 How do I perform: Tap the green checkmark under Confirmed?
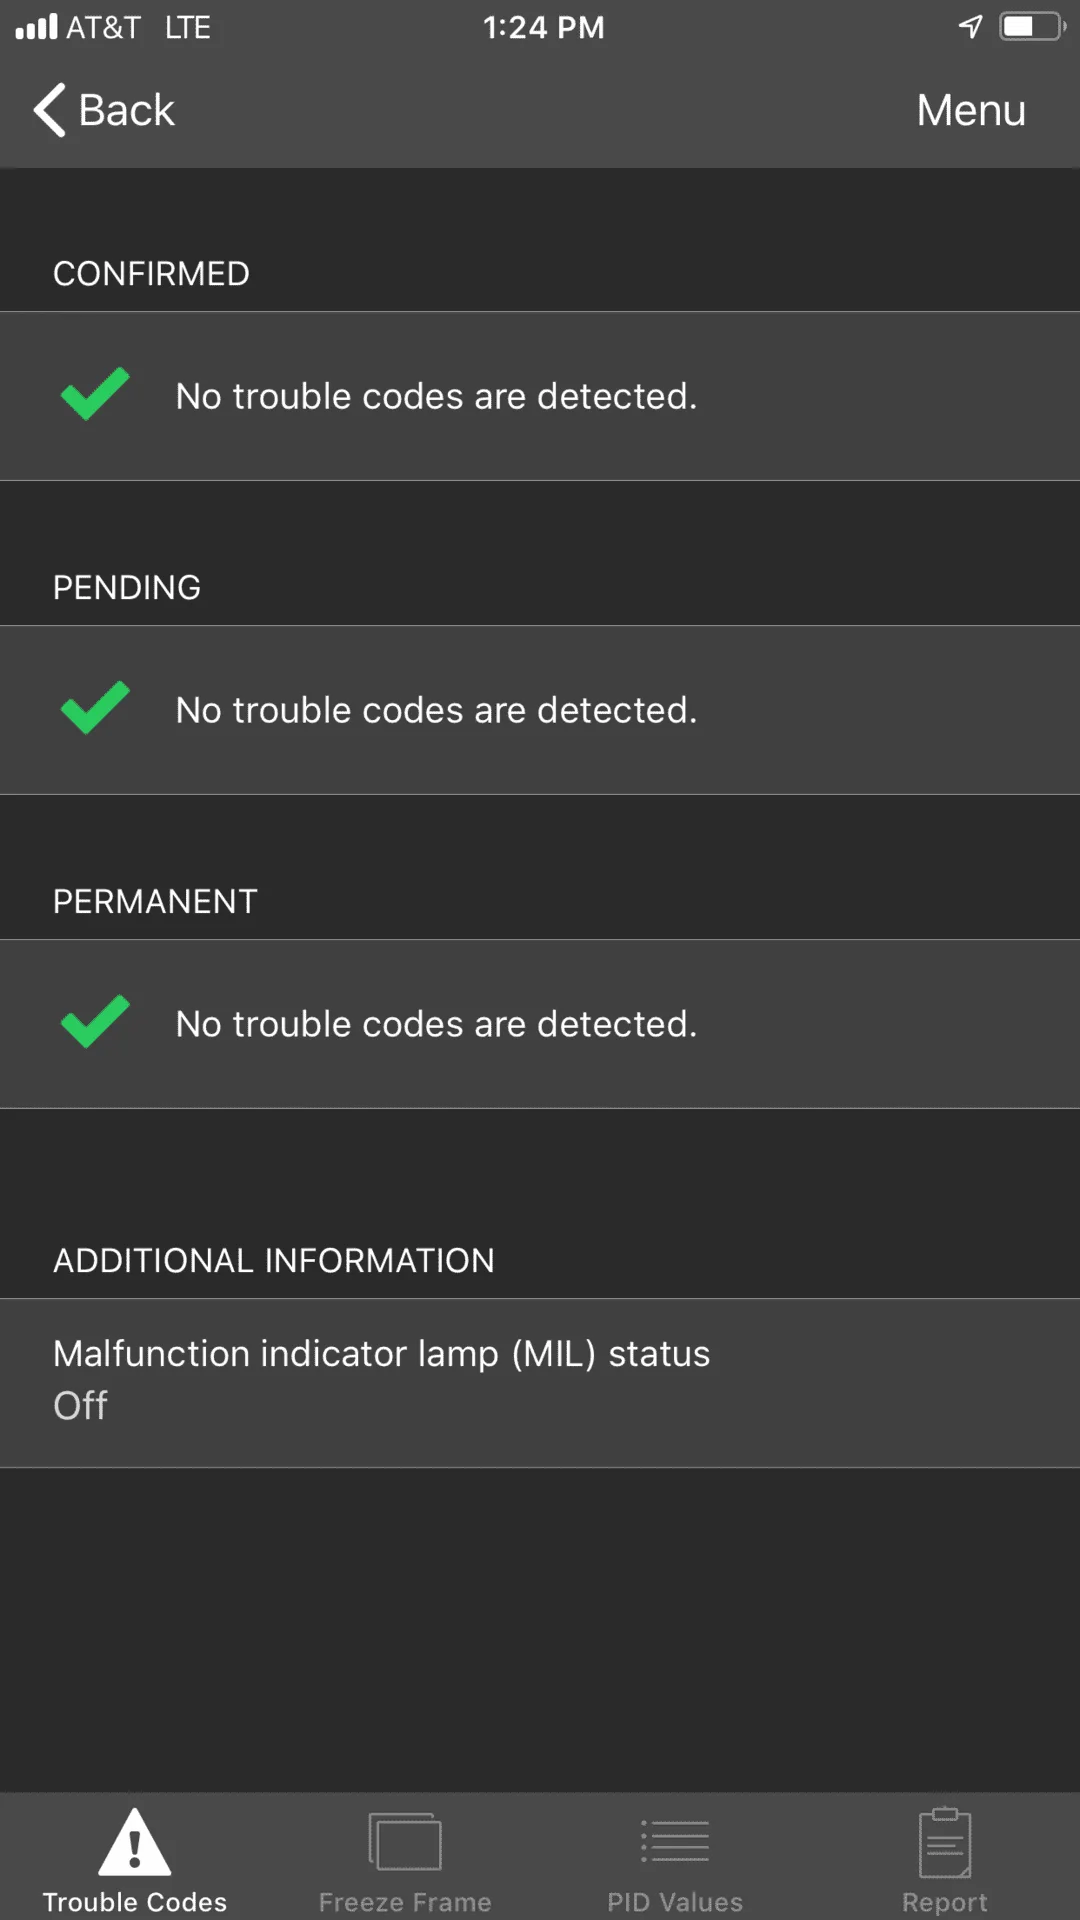pyautogui.click(x=95, y=394)
